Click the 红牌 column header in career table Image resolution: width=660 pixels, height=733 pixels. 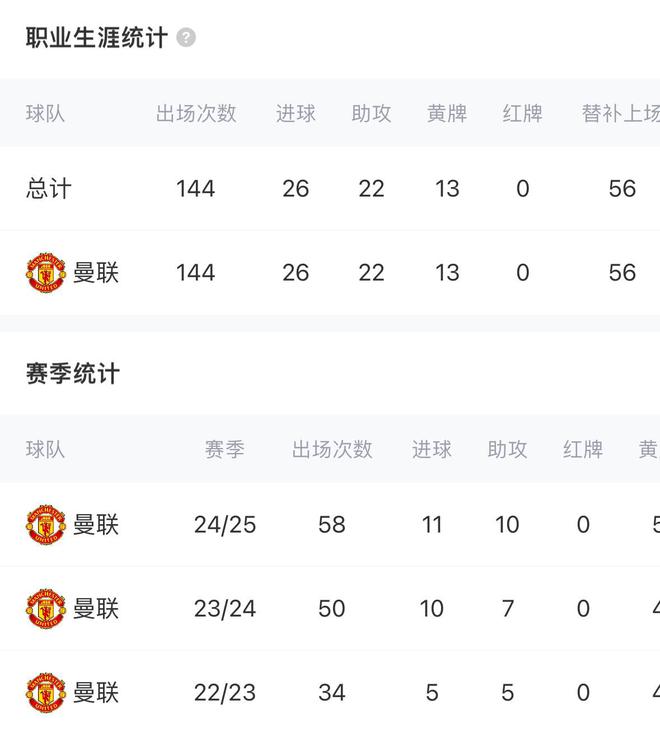[522, 113]
